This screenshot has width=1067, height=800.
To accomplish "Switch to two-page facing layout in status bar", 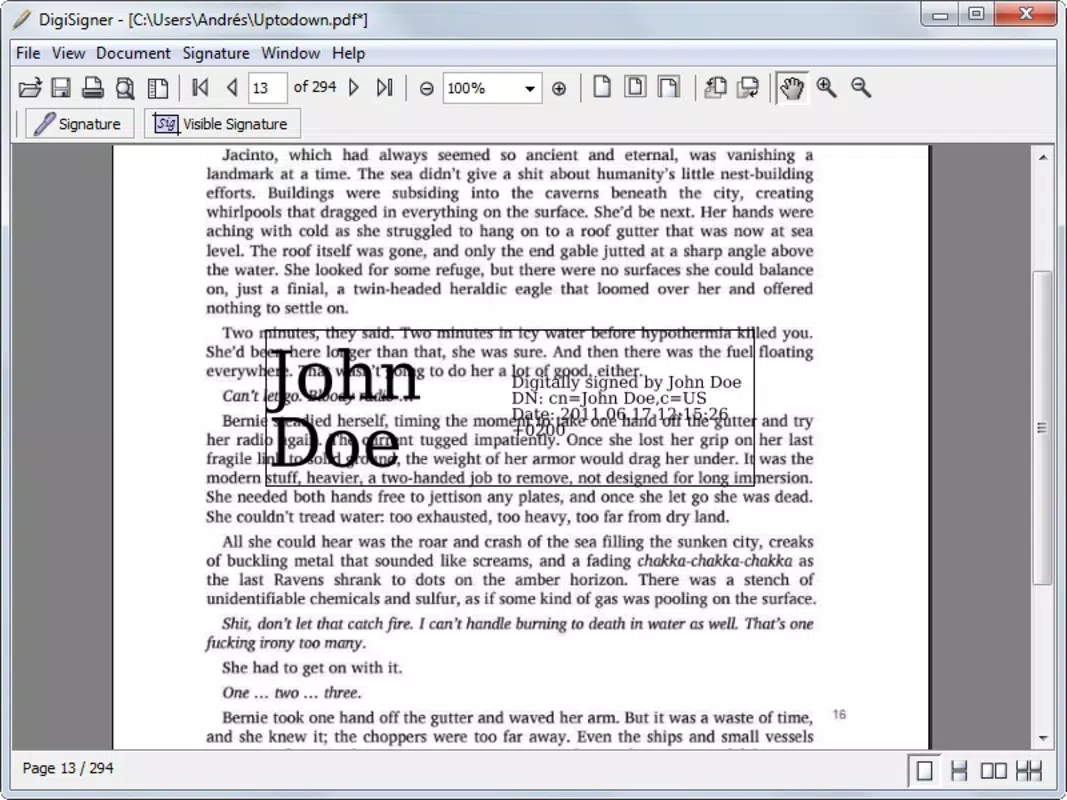I will (x=994, y=771).
